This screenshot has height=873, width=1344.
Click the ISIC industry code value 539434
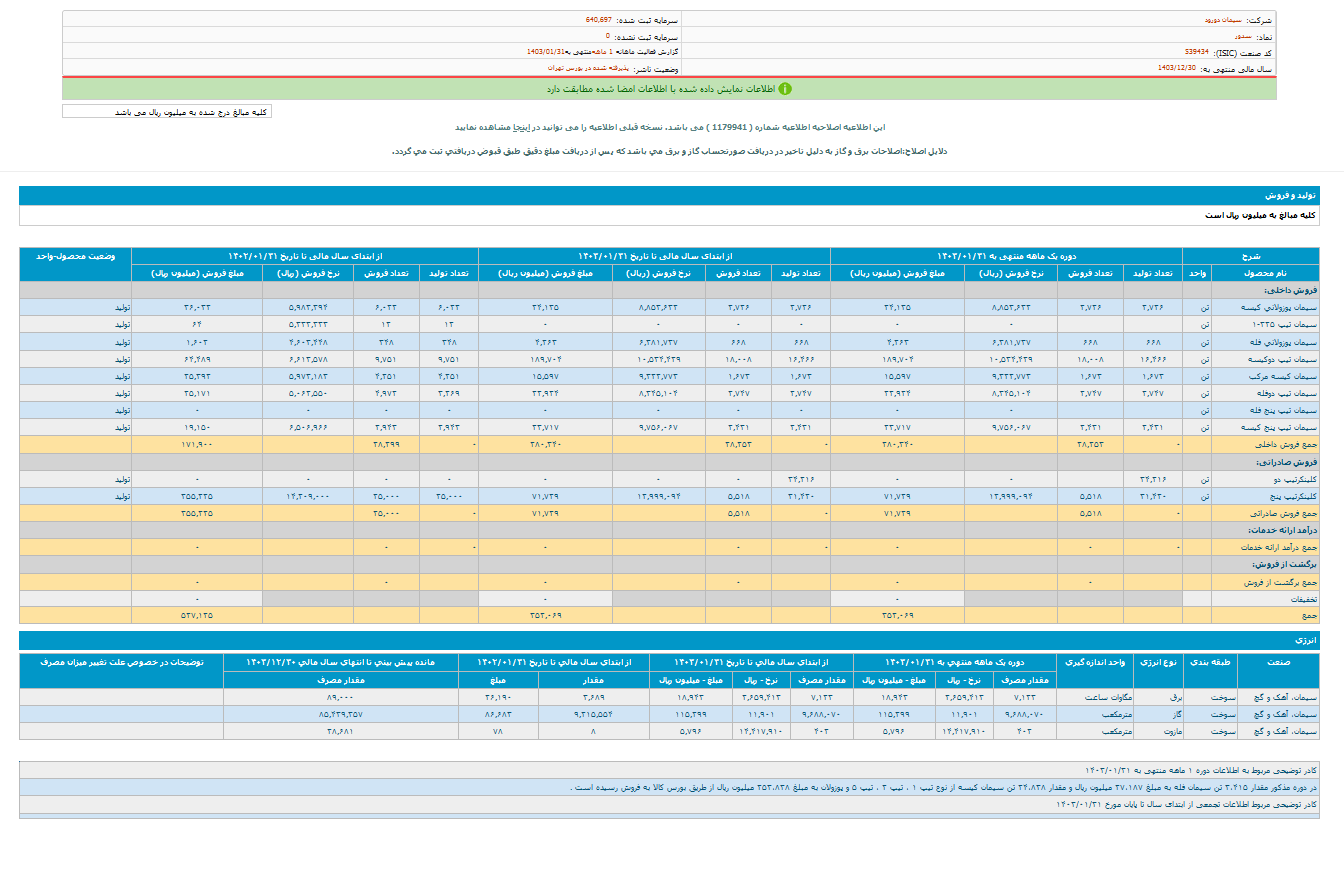click(x=1196, y=52)
